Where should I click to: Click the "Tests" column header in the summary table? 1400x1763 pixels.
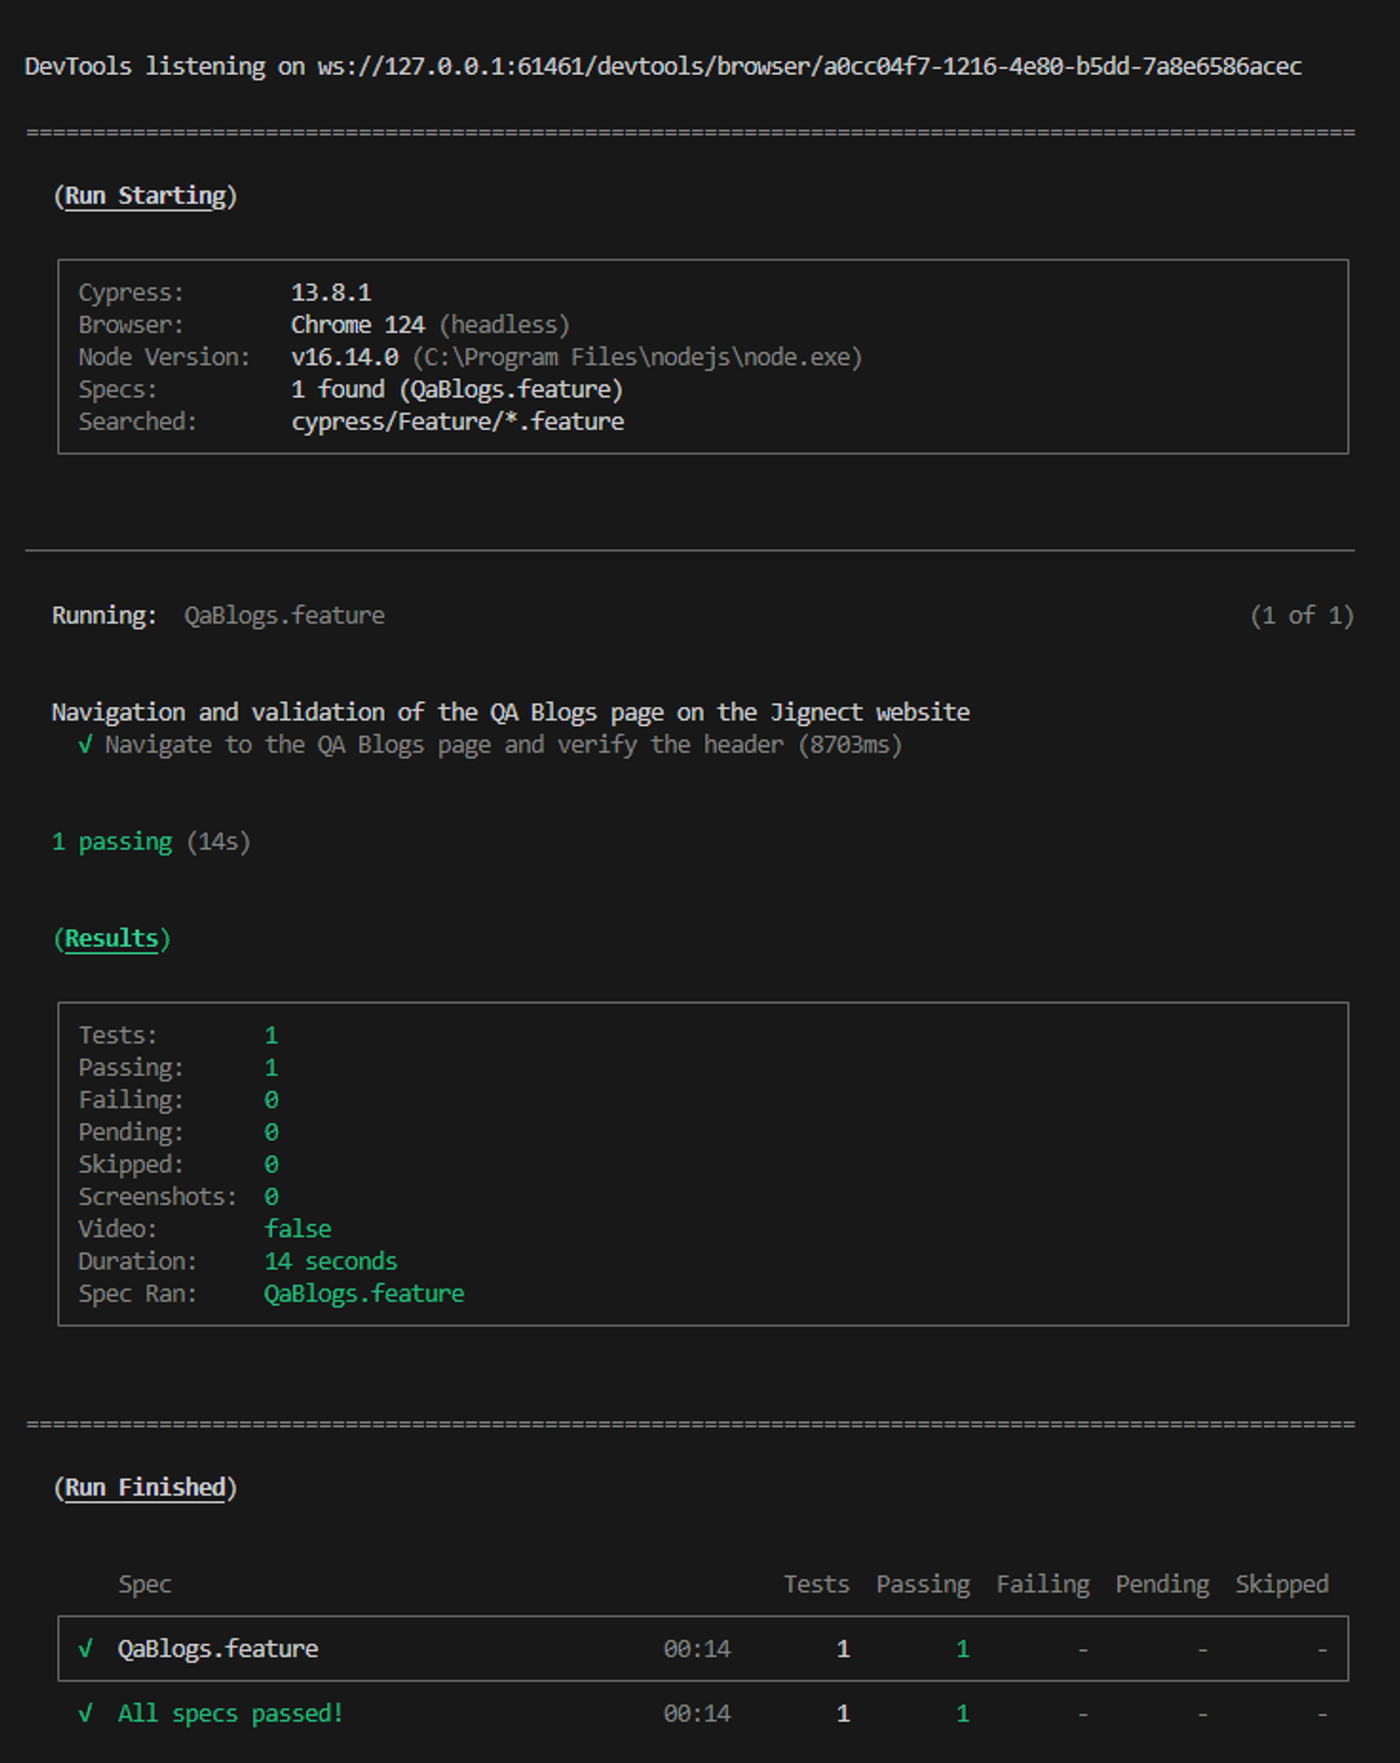[816, 1584]
